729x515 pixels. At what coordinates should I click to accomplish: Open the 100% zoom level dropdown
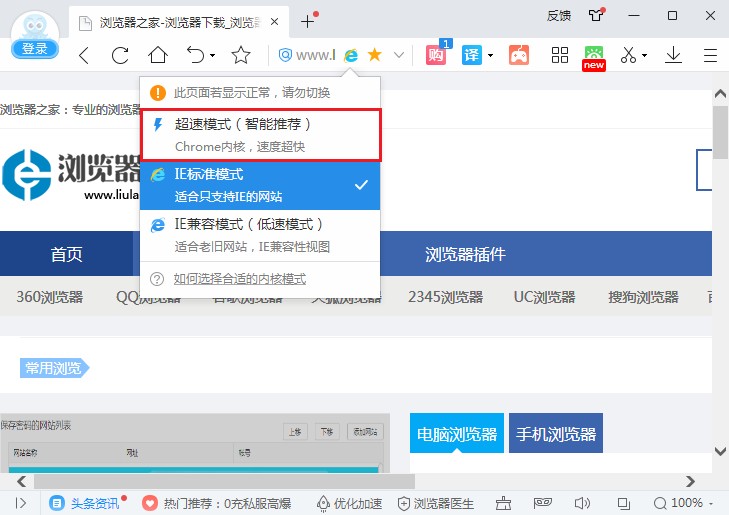pos(683,503)
